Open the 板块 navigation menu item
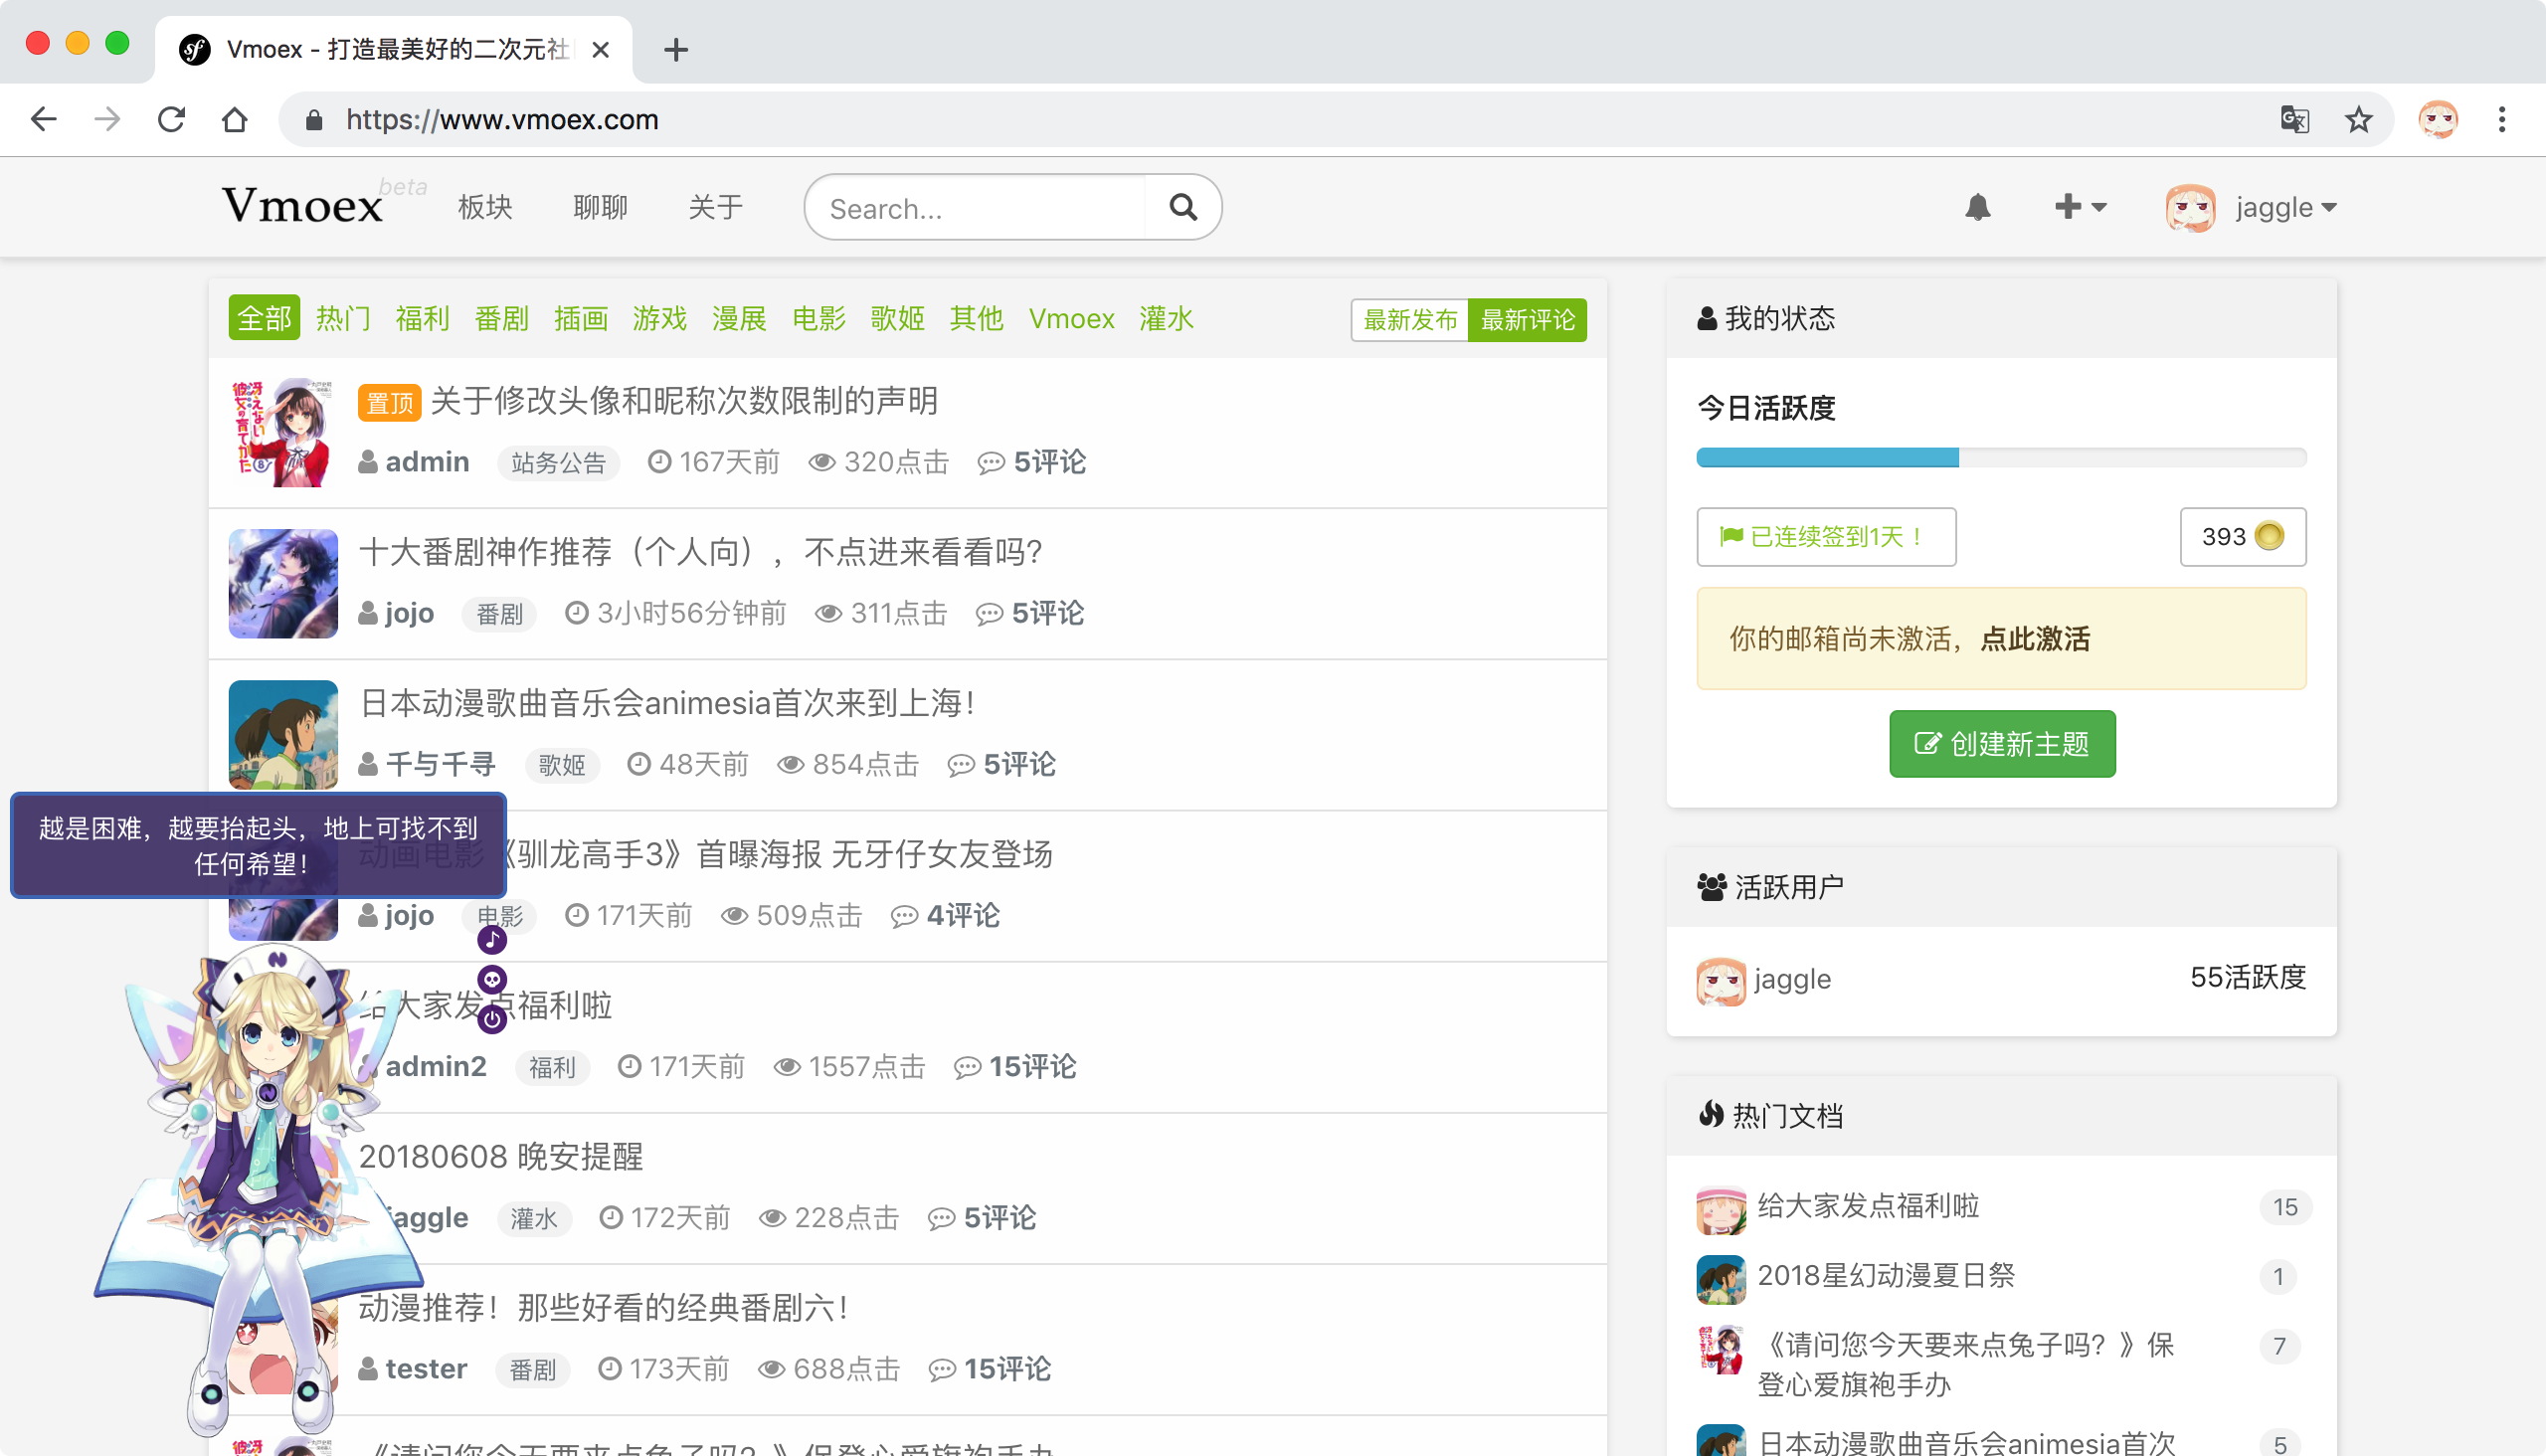The image size is (2546, 1456). tap(485, 207)
